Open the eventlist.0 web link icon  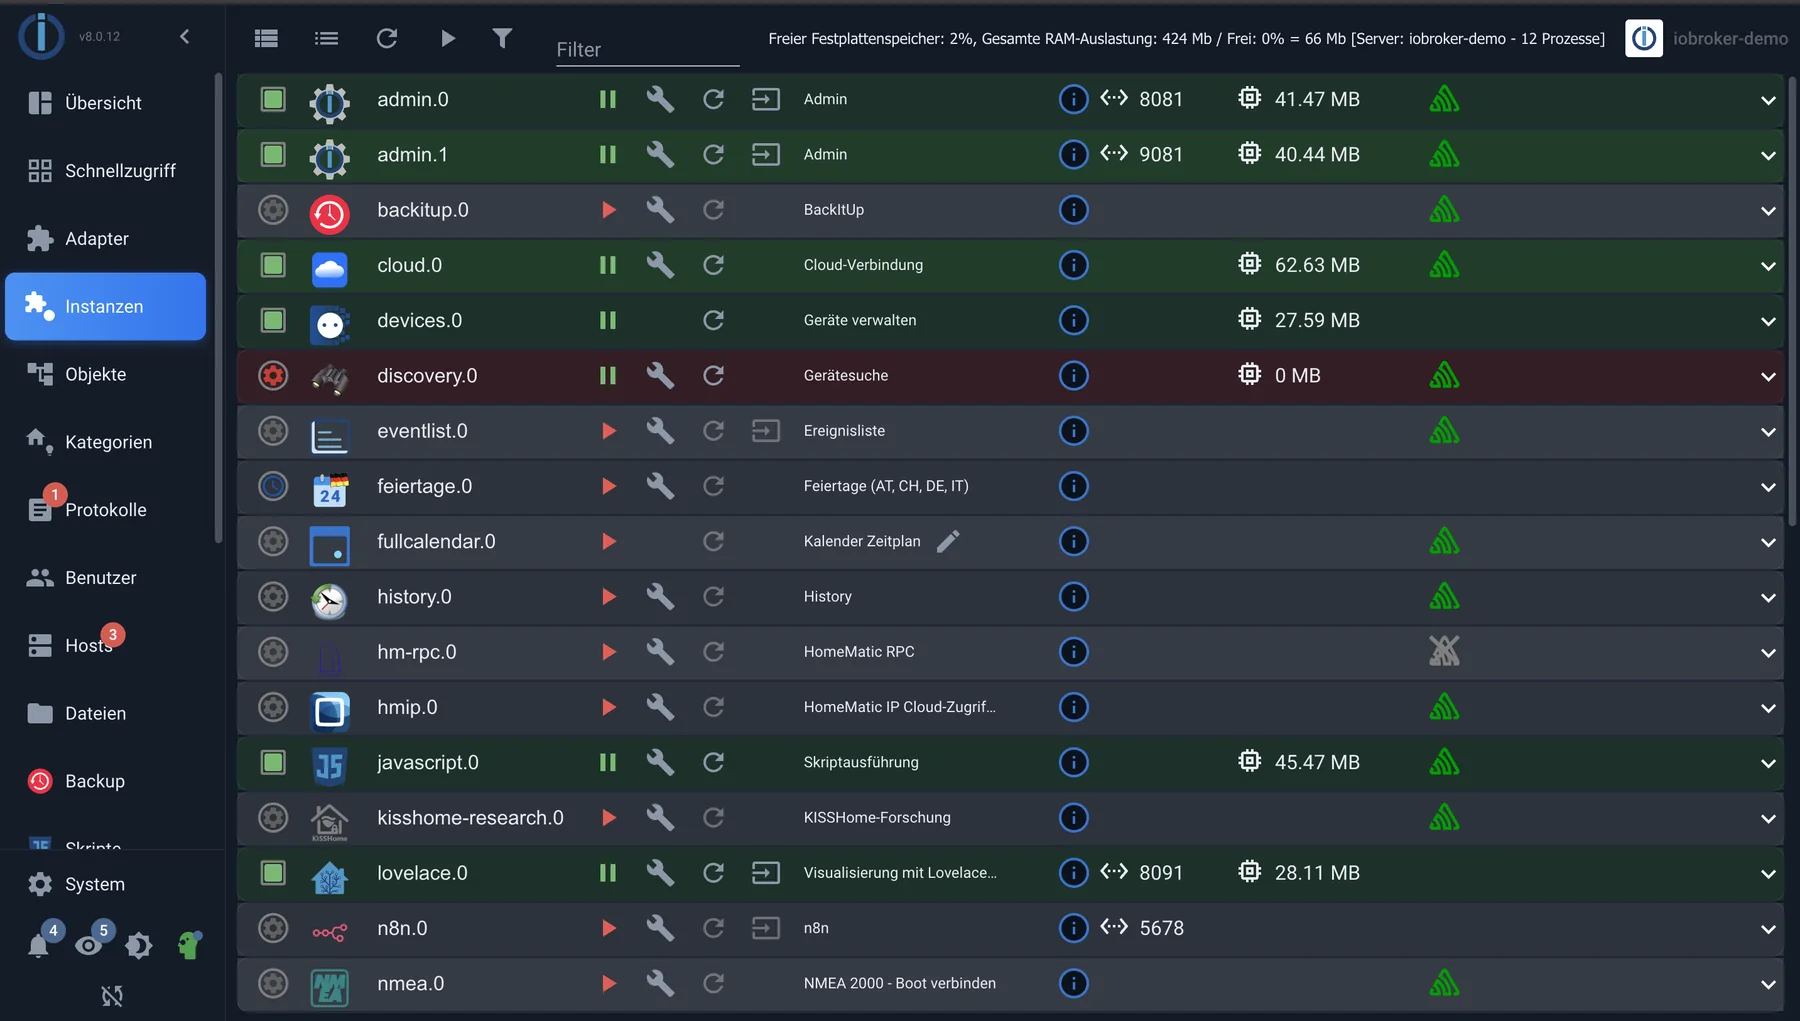(x=766, y=431)
